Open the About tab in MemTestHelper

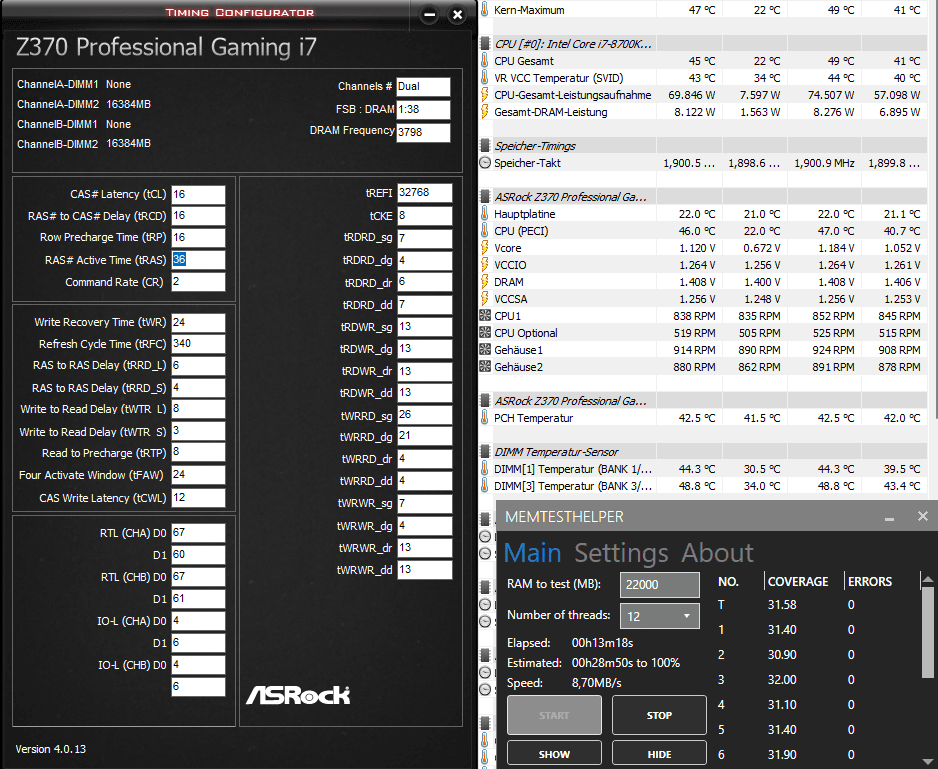718,552
